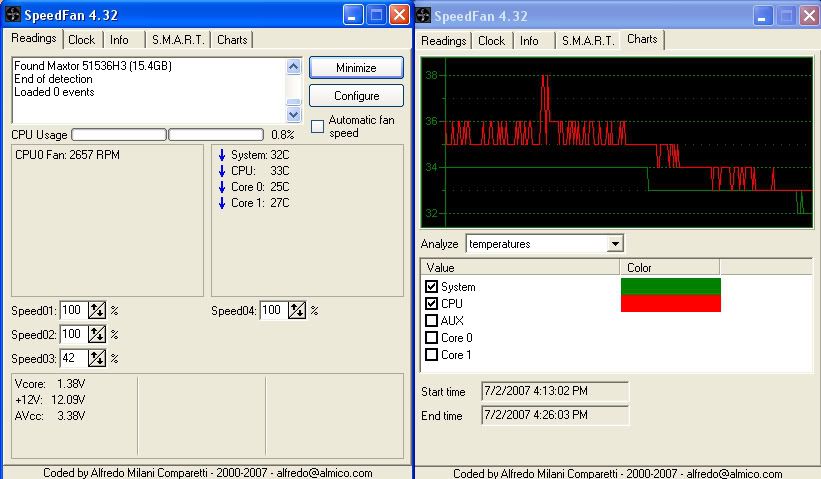821x479 pixels.
Task: Click SpeedFan app icon in right window title bar
Action: [423, 16]
